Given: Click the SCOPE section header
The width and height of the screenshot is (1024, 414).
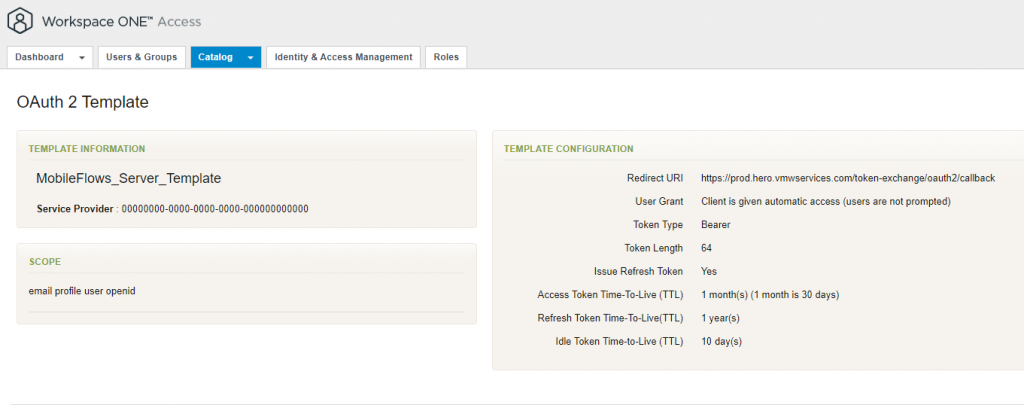Looking at the screenshot, I should tap(45, 261).
